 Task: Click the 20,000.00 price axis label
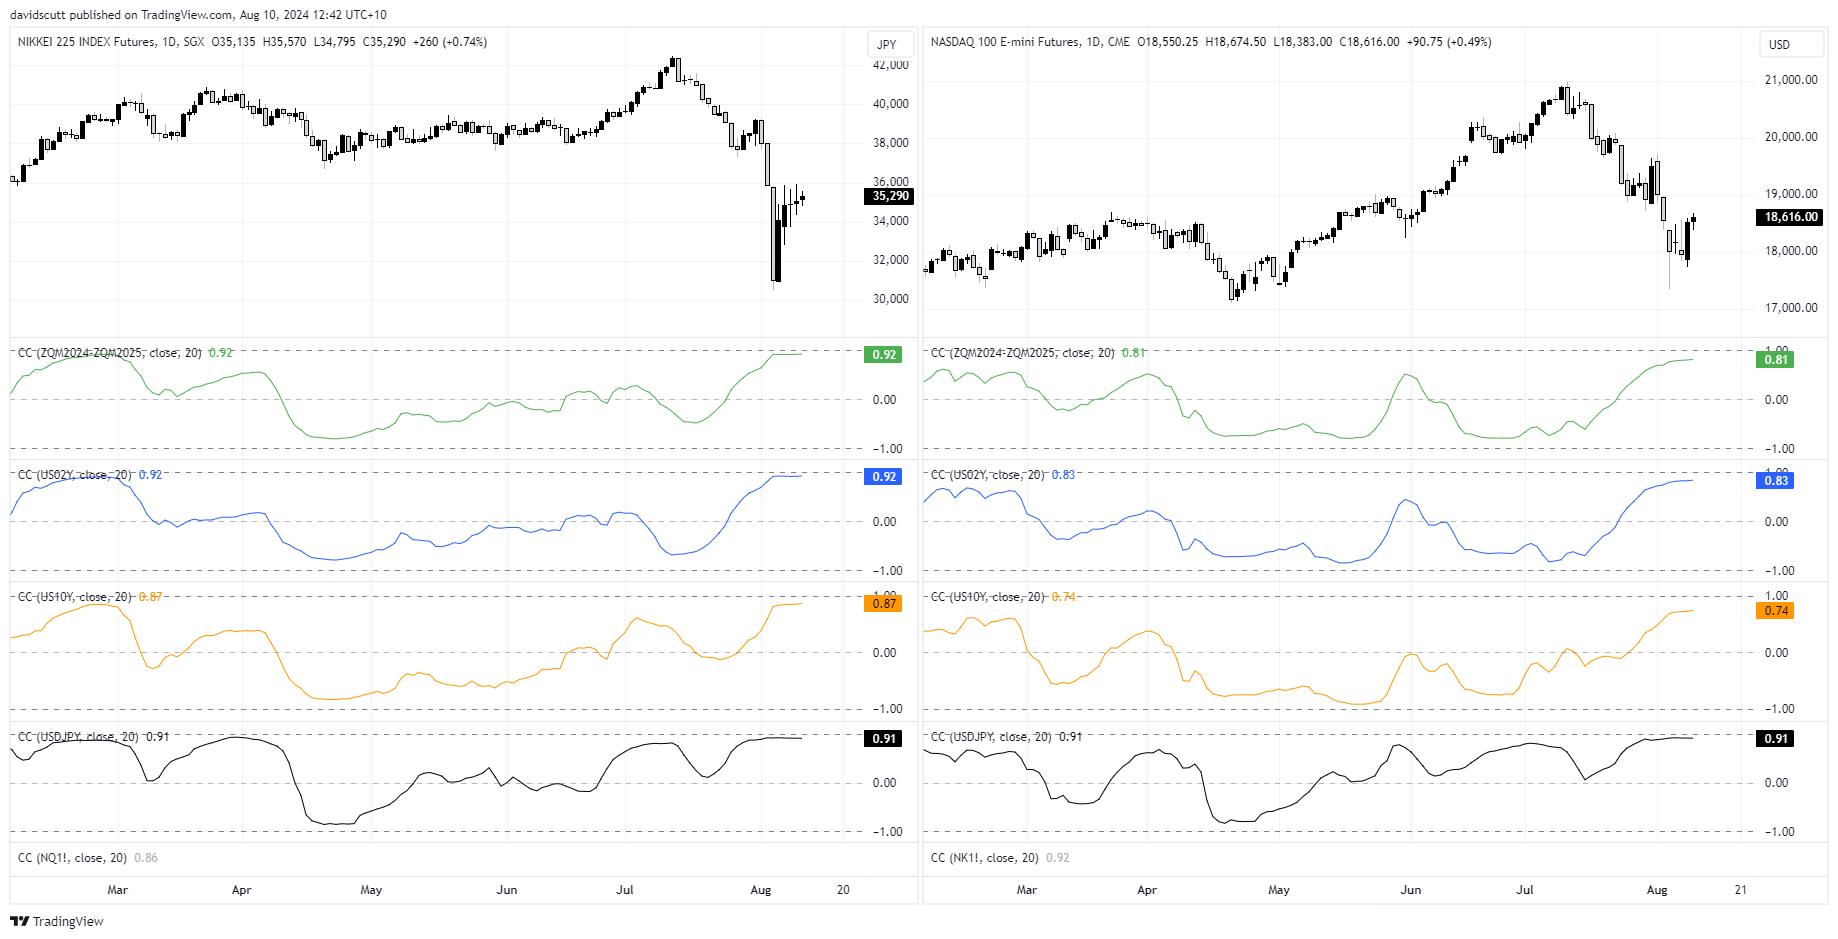1791,137
